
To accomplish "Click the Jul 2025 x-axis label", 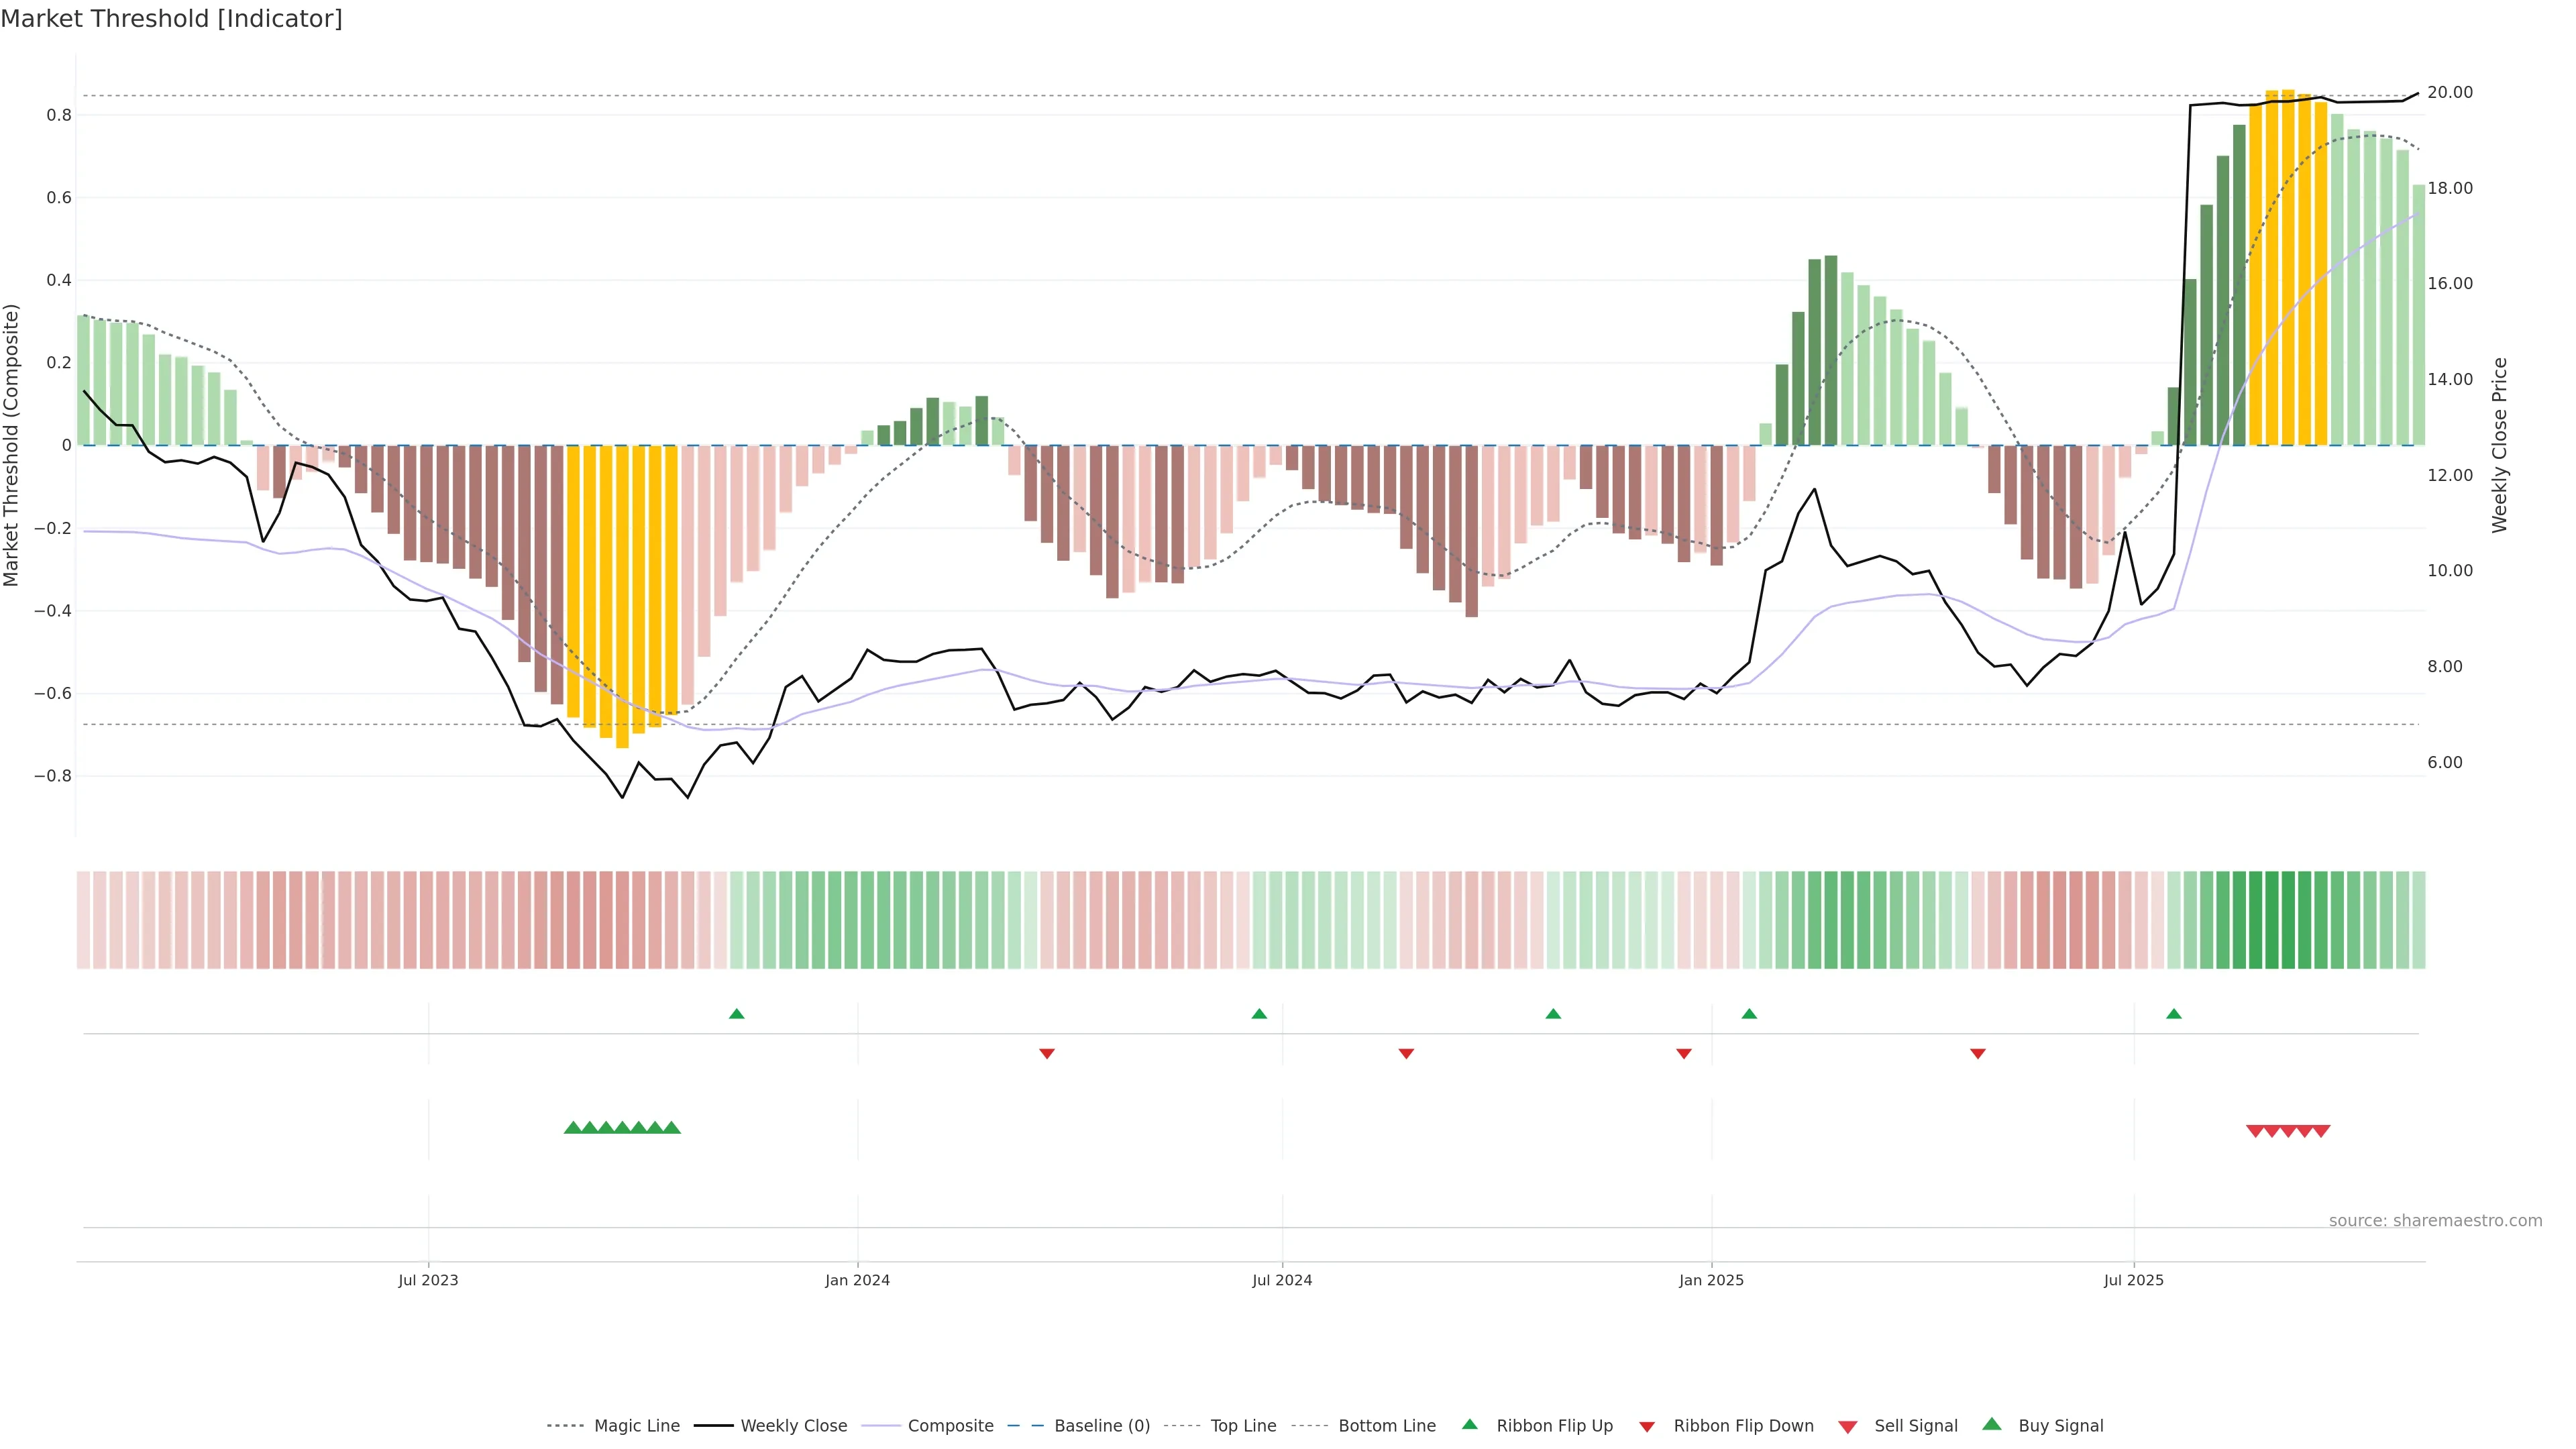I will 2133,1280.
